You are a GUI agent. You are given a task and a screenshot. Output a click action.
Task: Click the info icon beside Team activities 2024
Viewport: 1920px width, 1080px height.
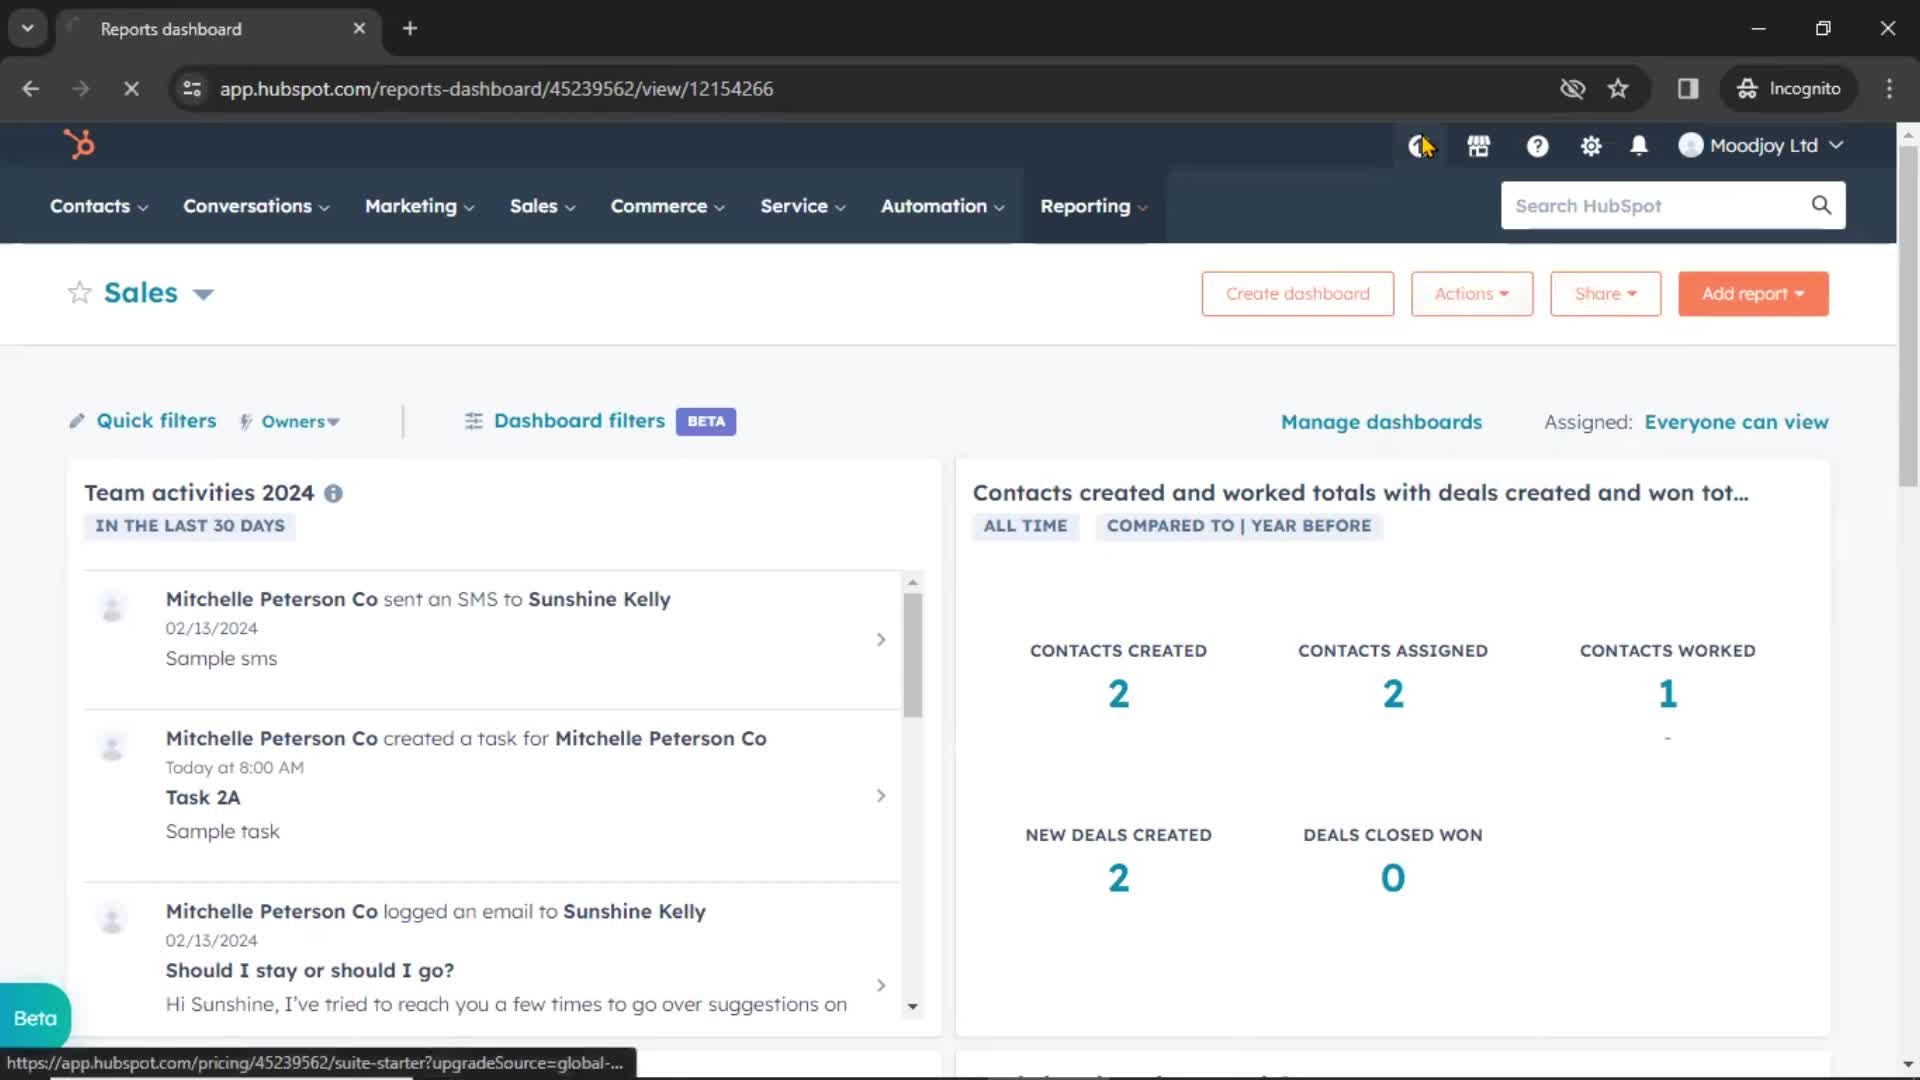(x=333, y=493)
